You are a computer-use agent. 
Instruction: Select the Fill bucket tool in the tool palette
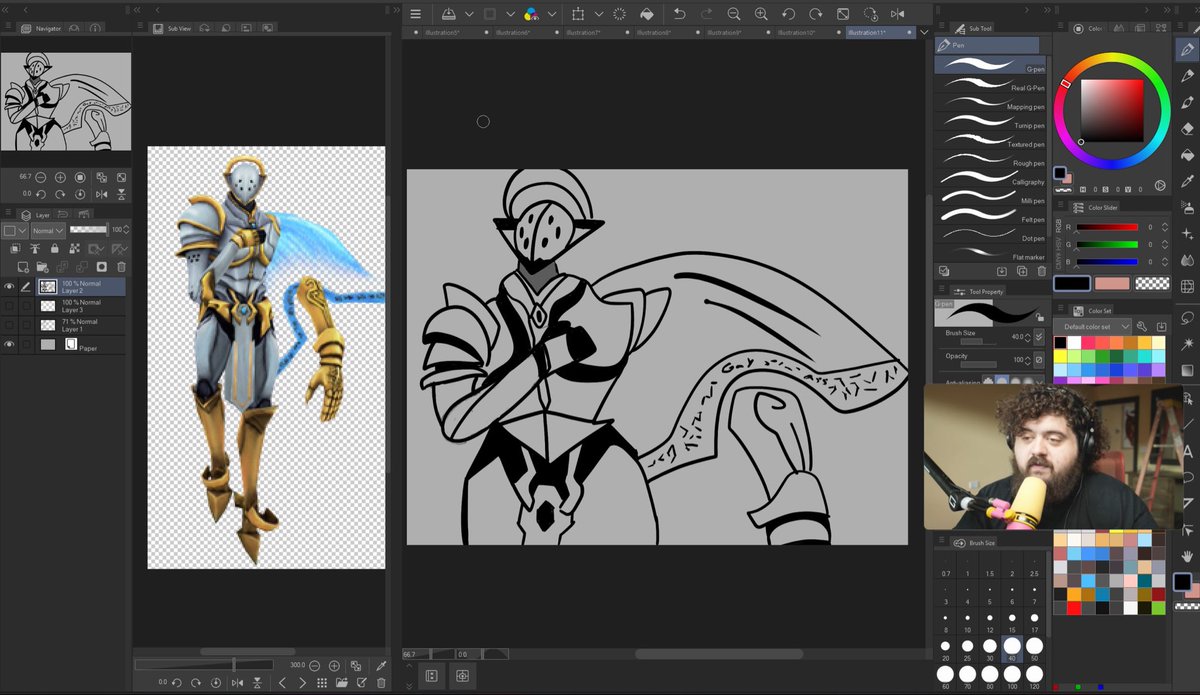coord(1187,154)
